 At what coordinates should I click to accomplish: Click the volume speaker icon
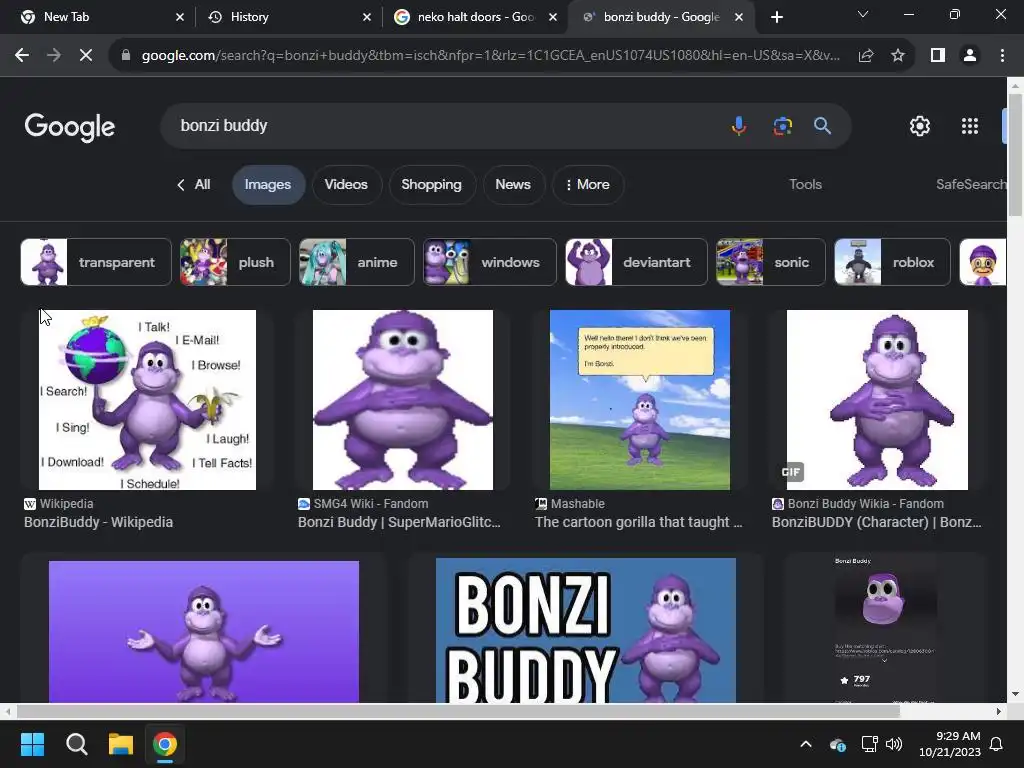point(894,744)
